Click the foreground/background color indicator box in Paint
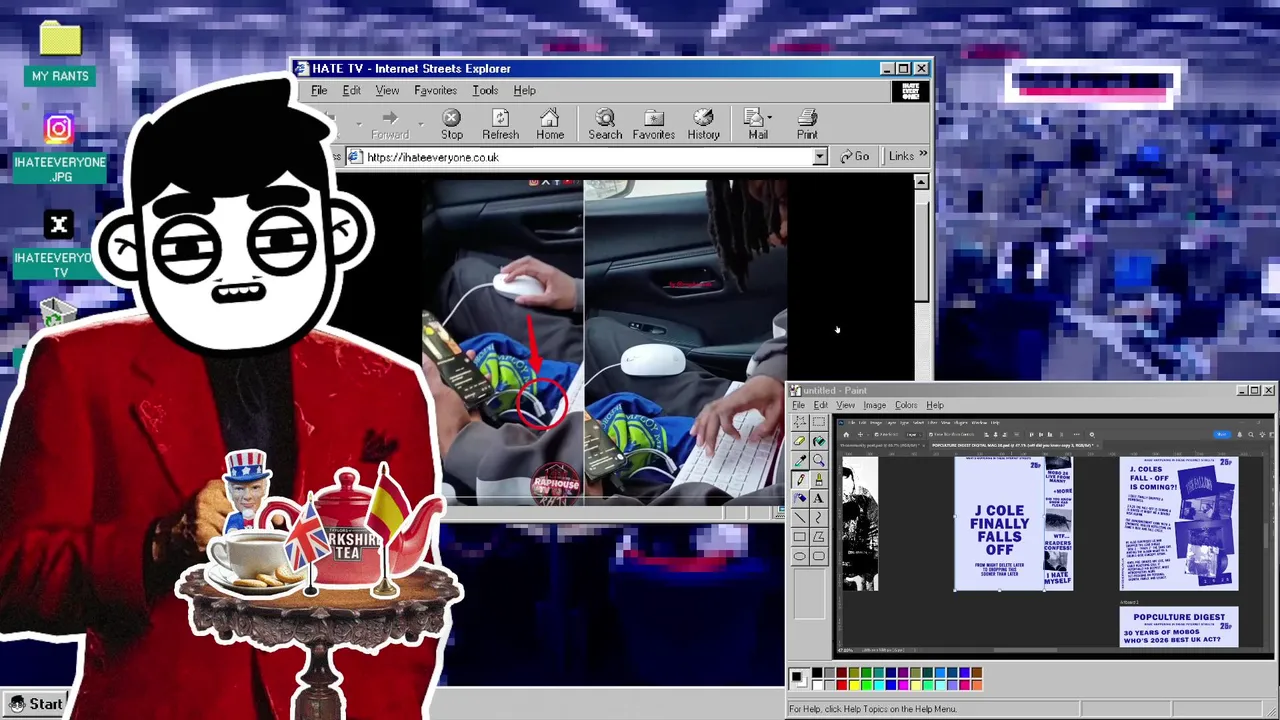Viewport: 1280px width, 720px height. click(x=798, y=679)
